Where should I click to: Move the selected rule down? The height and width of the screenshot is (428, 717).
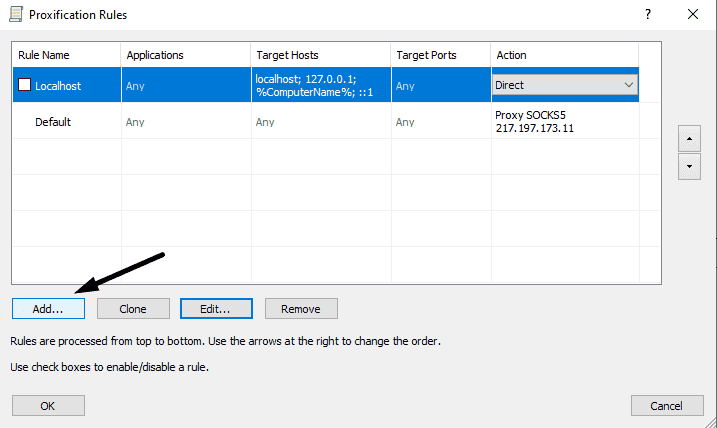[688, 166]
